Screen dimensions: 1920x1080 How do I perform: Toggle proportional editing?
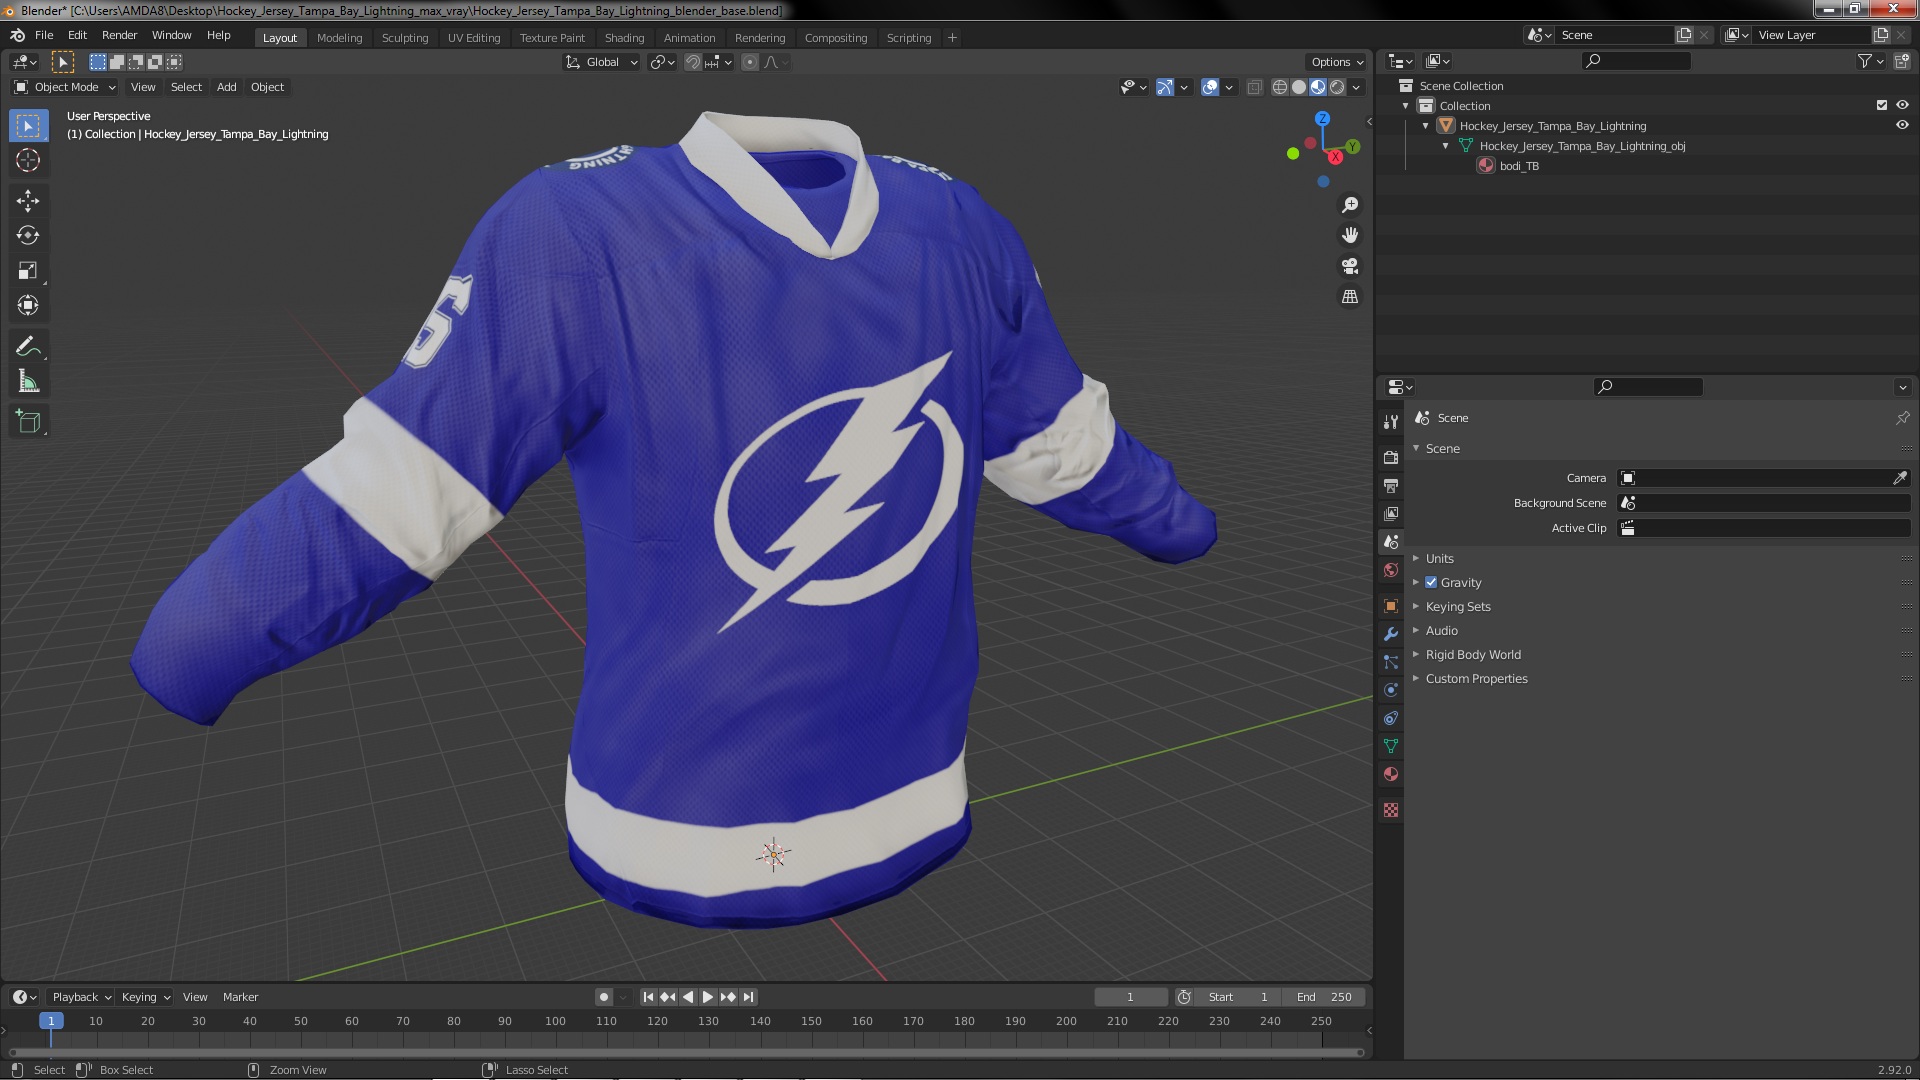click(750, 62)
